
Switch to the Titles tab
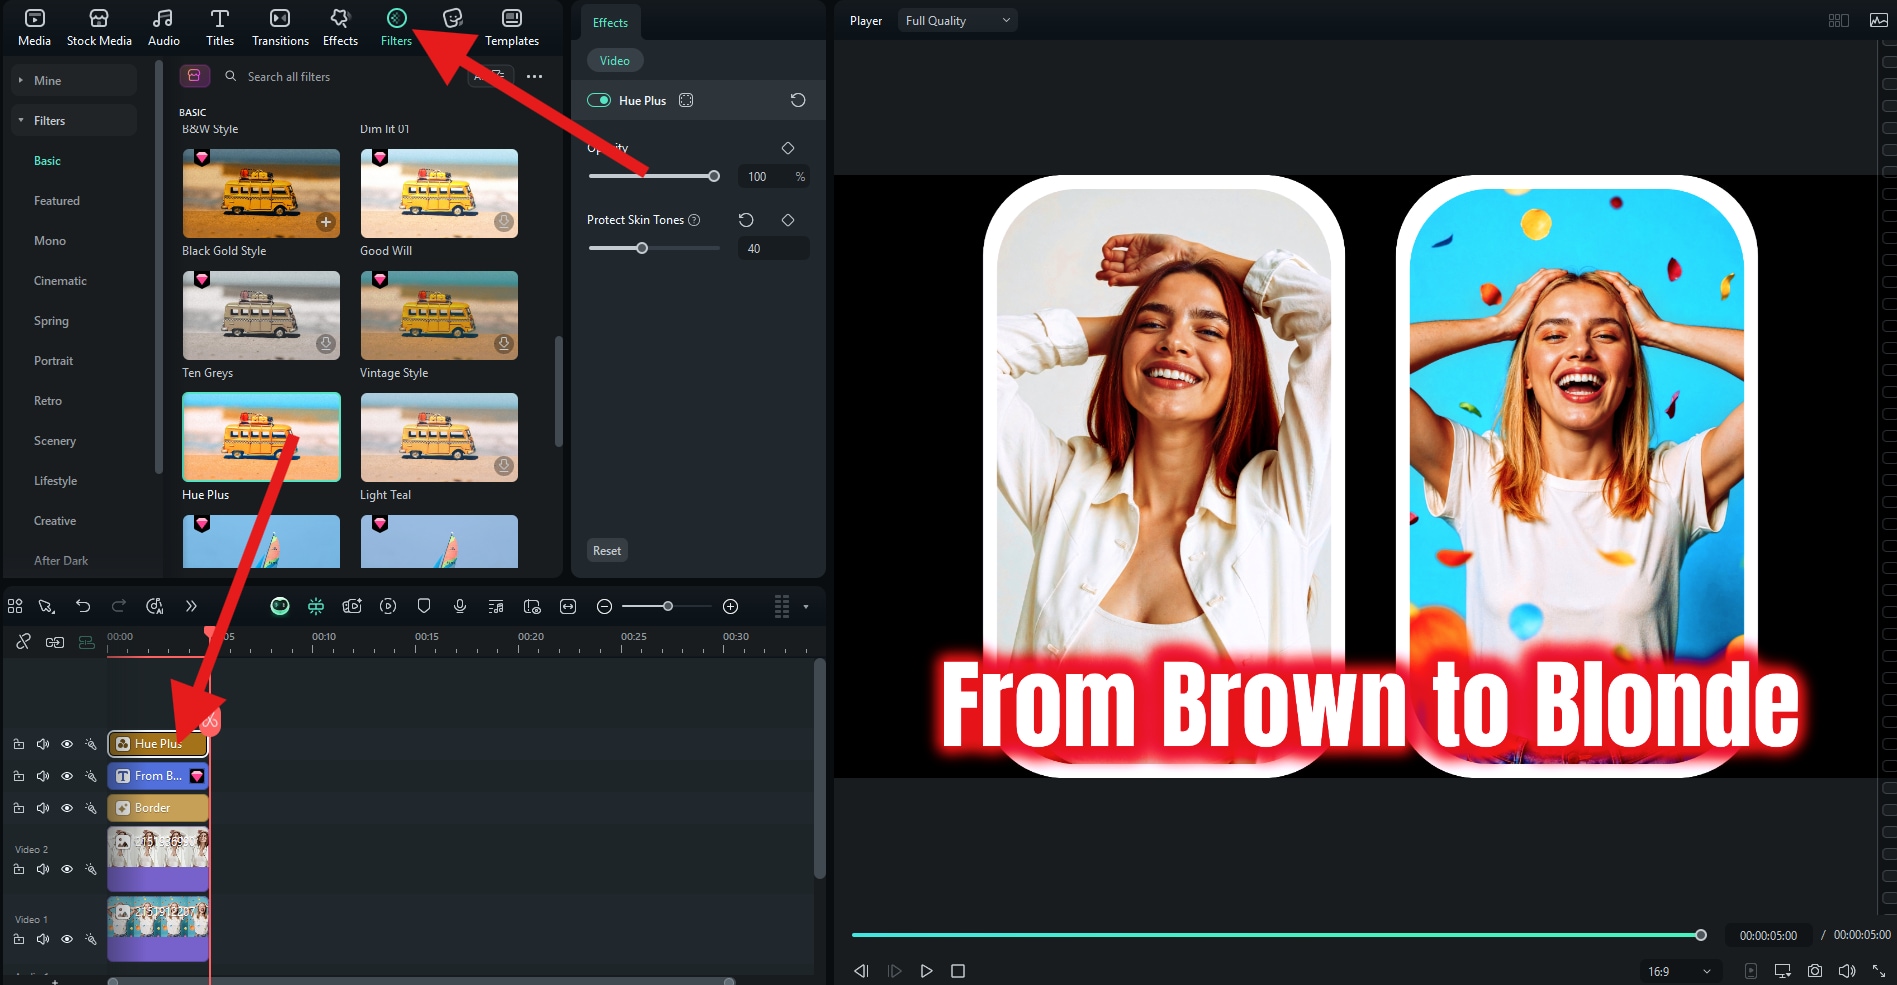[x=220, y=27]
